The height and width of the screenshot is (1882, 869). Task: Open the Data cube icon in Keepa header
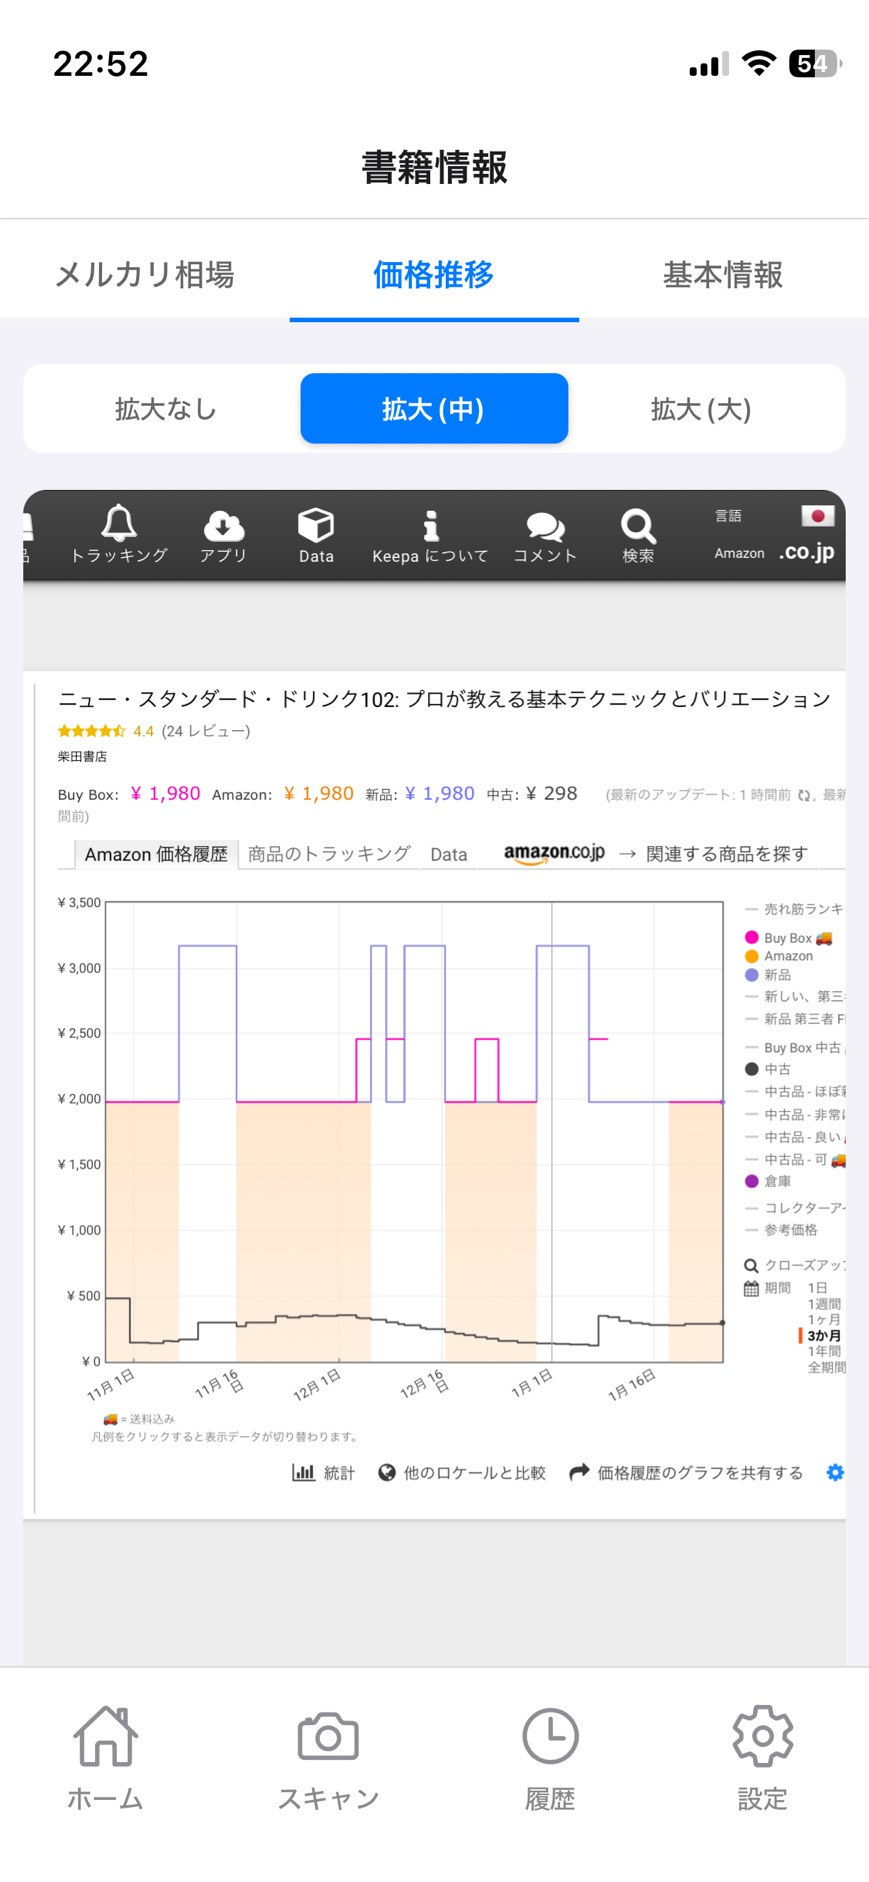316,525
